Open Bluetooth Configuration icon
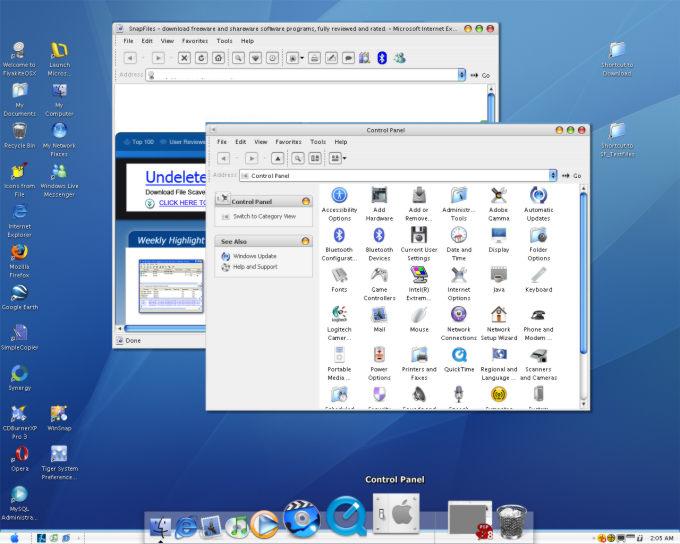The height and width of the screenshot is (544, 680). click(x=339, y=244)
